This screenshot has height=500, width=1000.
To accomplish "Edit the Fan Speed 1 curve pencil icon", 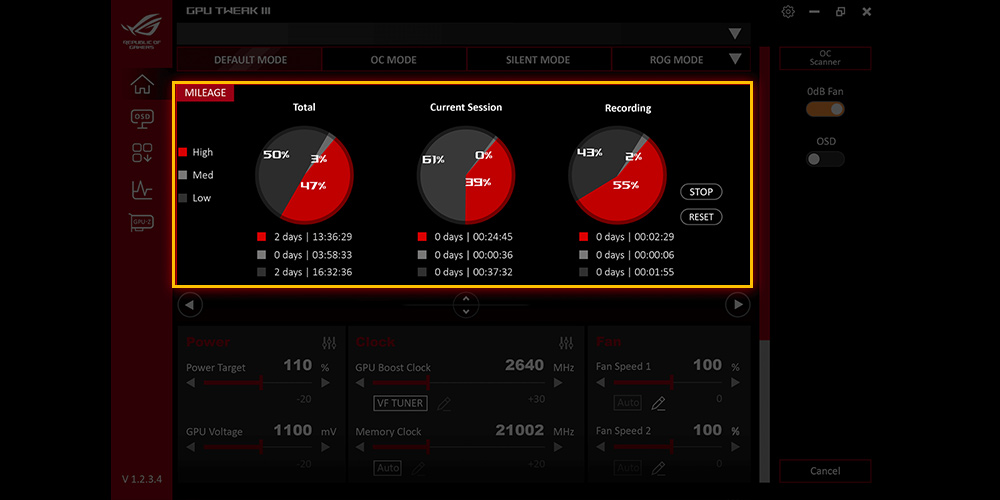I will 658,403.
